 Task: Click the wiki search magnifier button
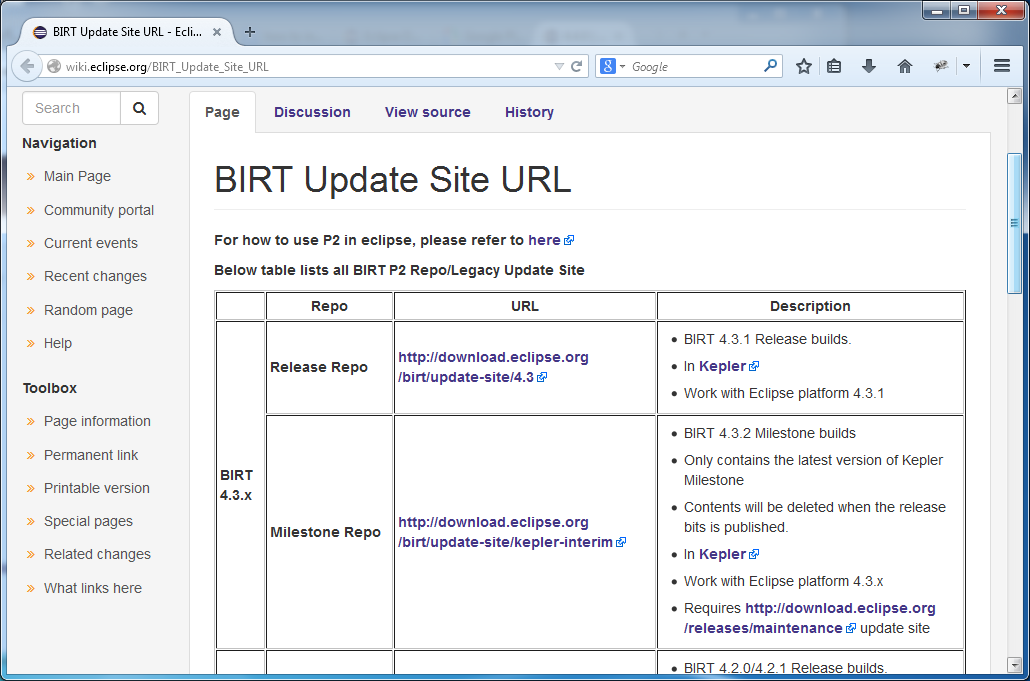[139, 108]
